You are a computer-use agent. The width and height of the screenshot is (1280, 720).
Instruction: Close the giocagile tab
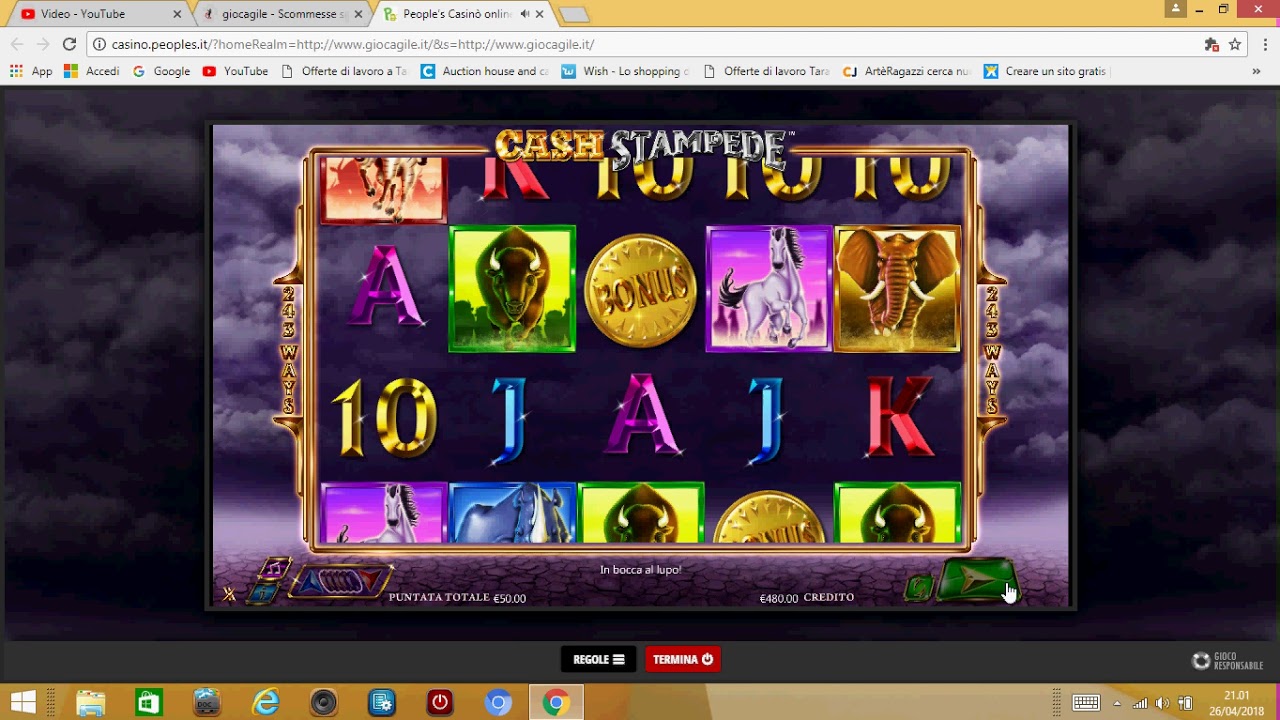tap(358, 14)
